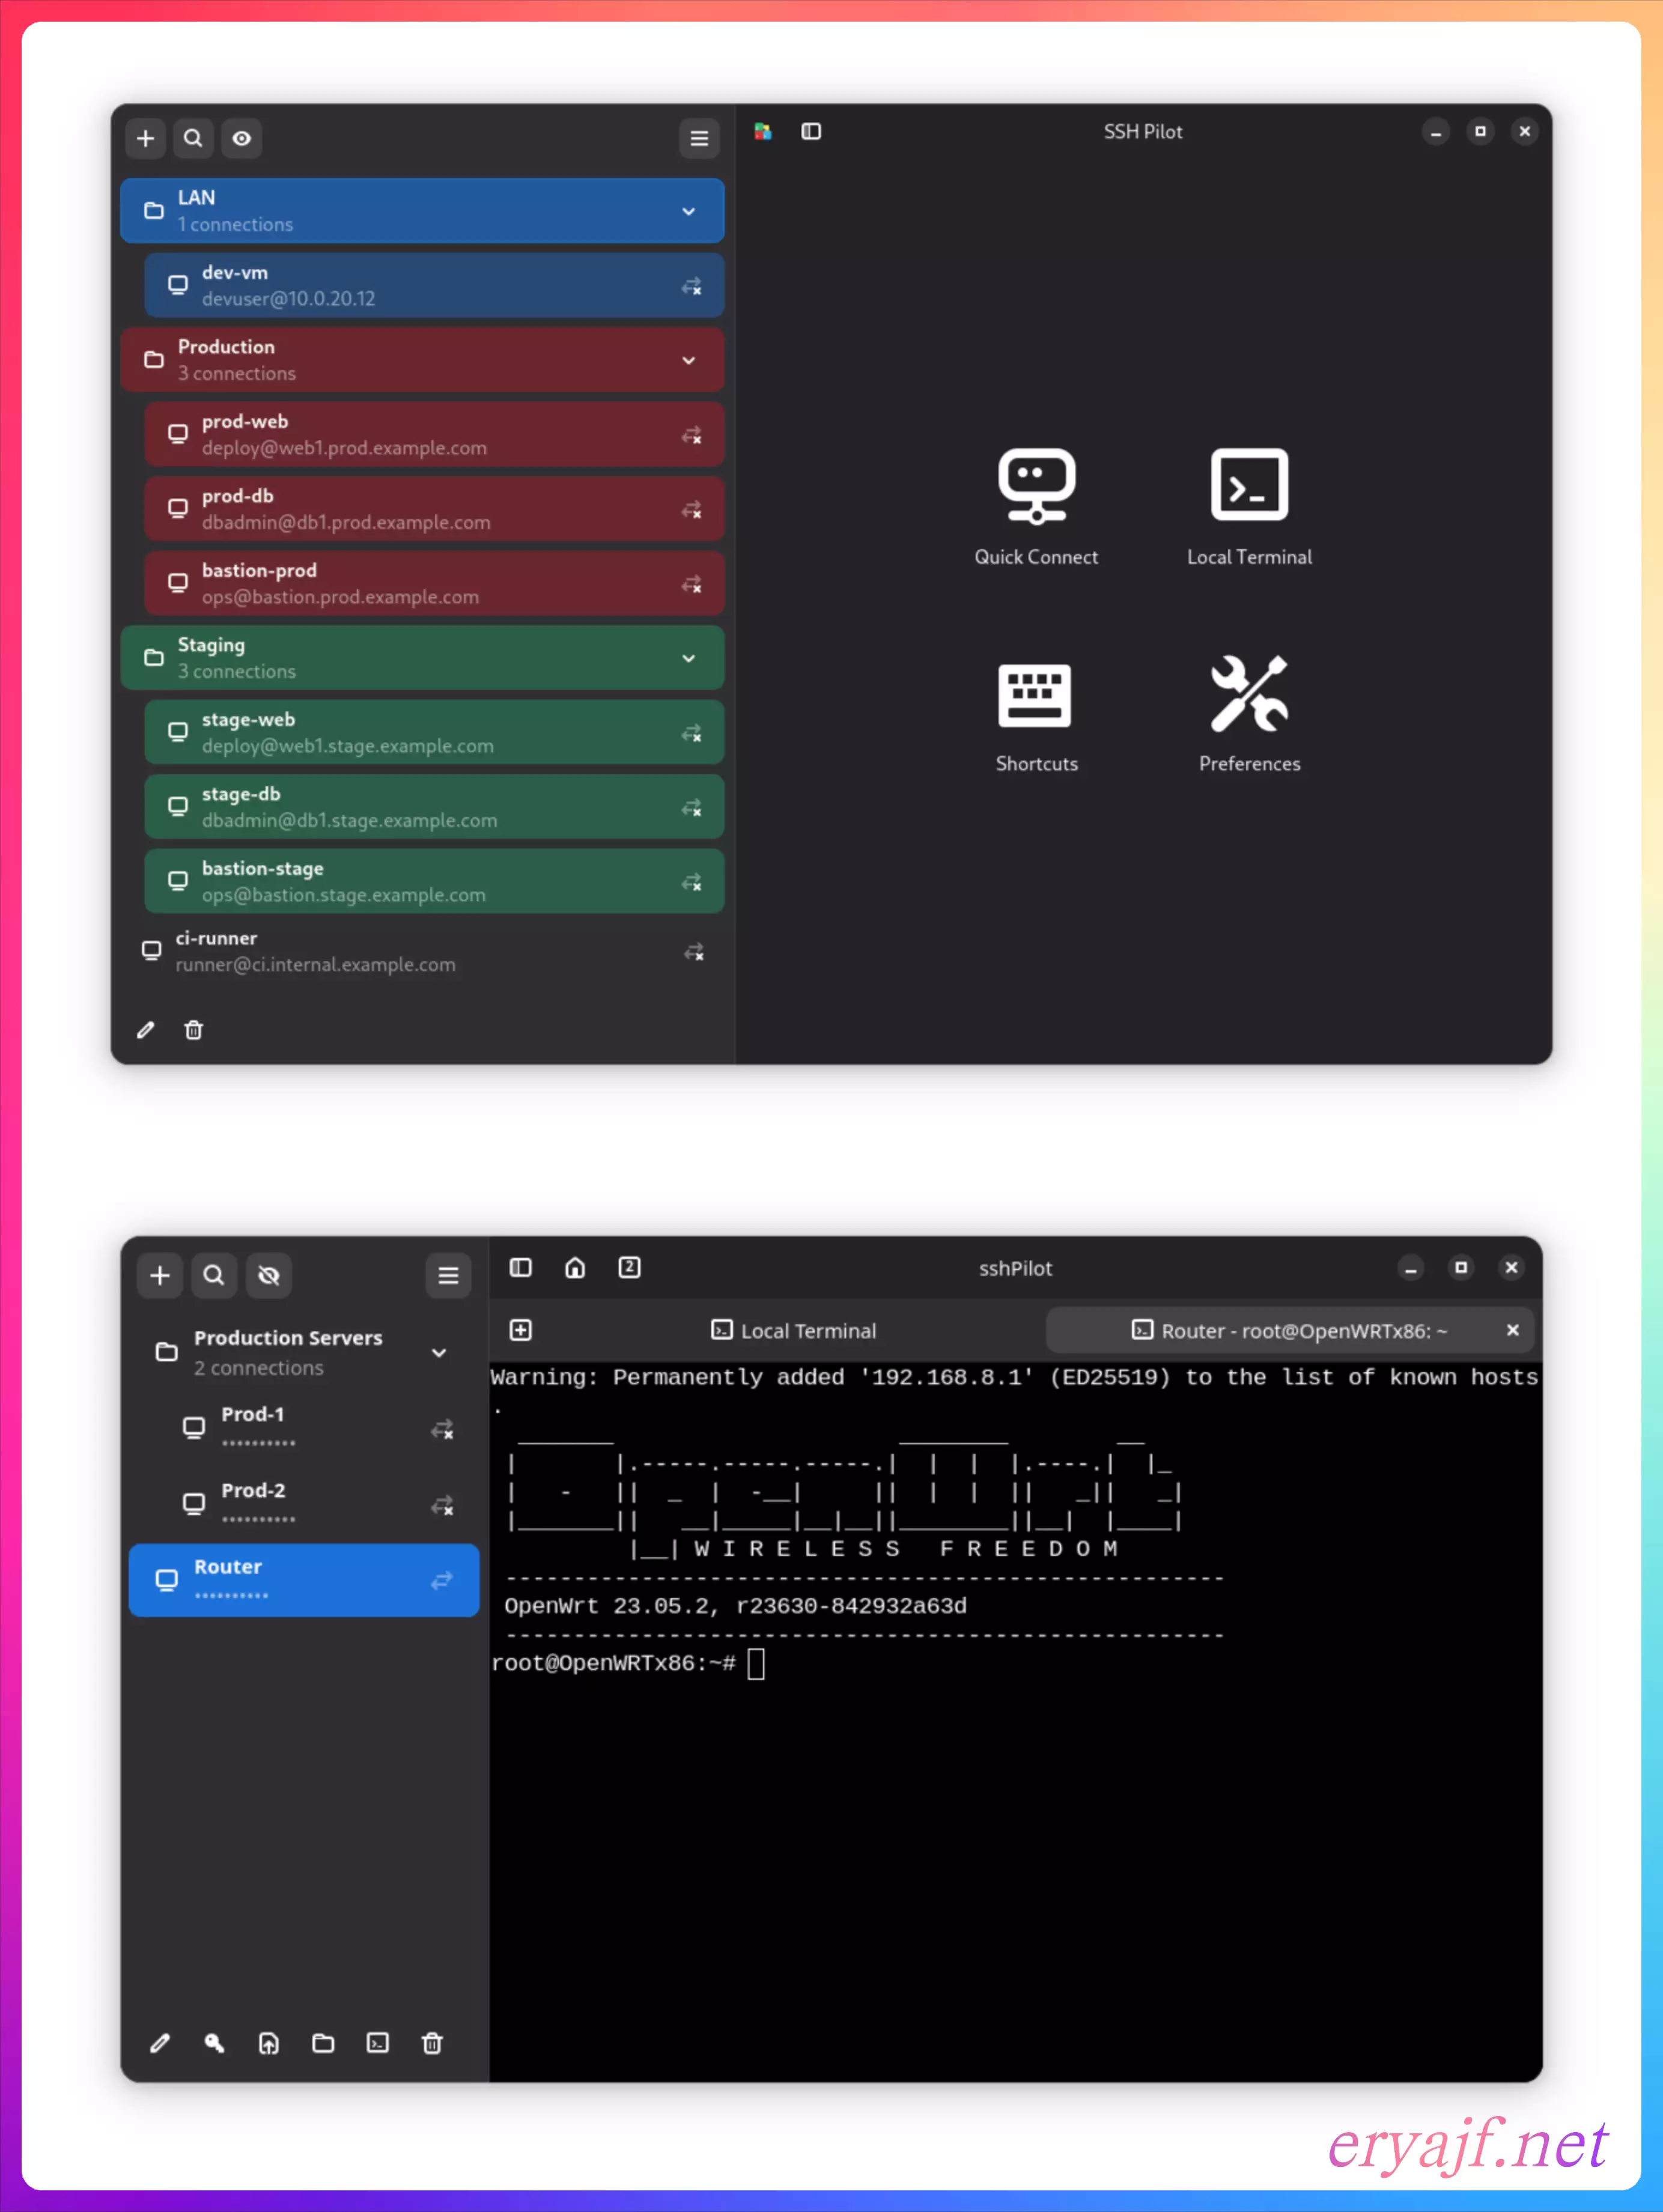This screenshot has width=1663, height=2212.
Task: Collapse the Production Servers group chevron
Action: click(439, 1352)
